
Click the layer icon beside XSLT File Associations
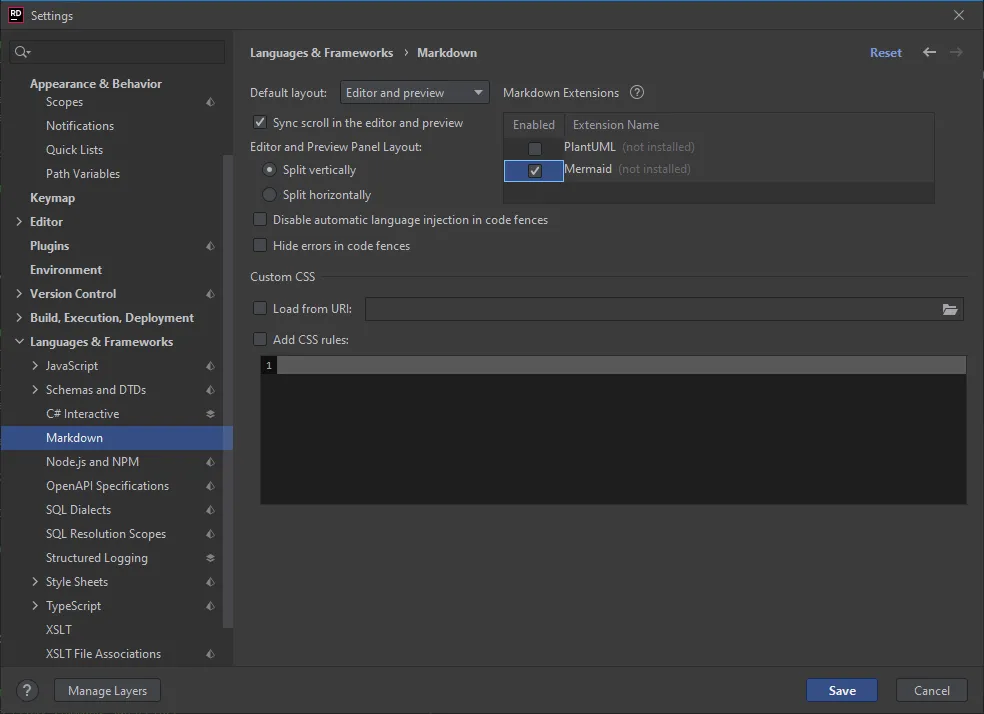pos(210,654)
